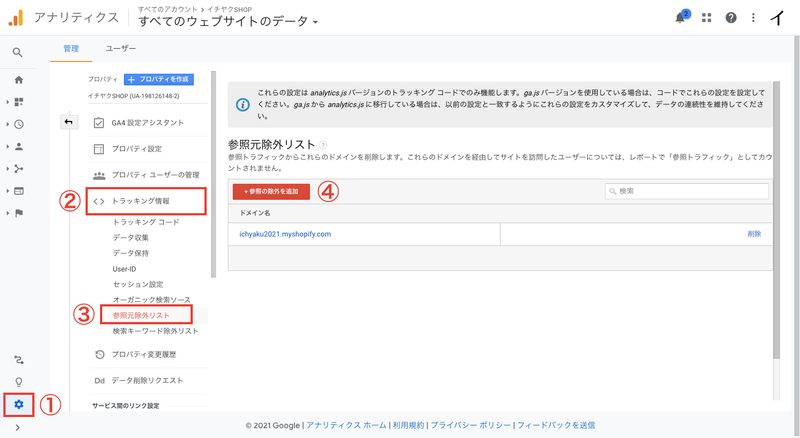Open トラッキング コード item
The height and width of the screenshot is (438, 800).
[145, 222]
